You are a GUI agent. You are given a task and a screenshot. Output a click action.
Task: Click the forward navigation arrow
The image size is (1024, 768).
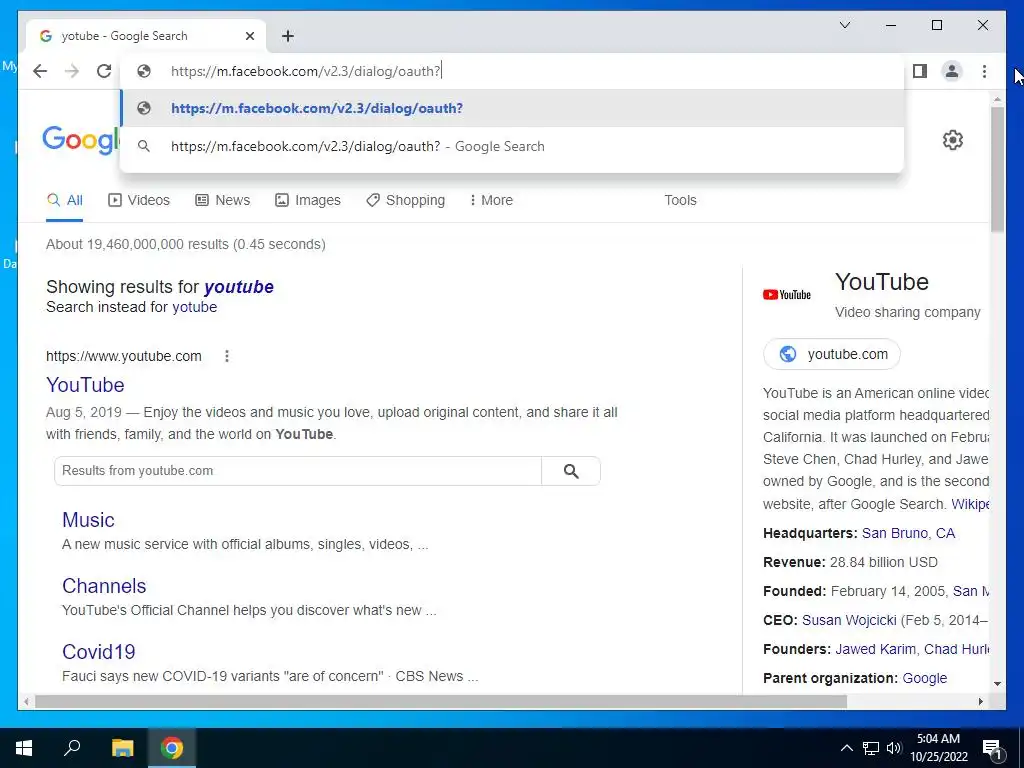[72, 71]
